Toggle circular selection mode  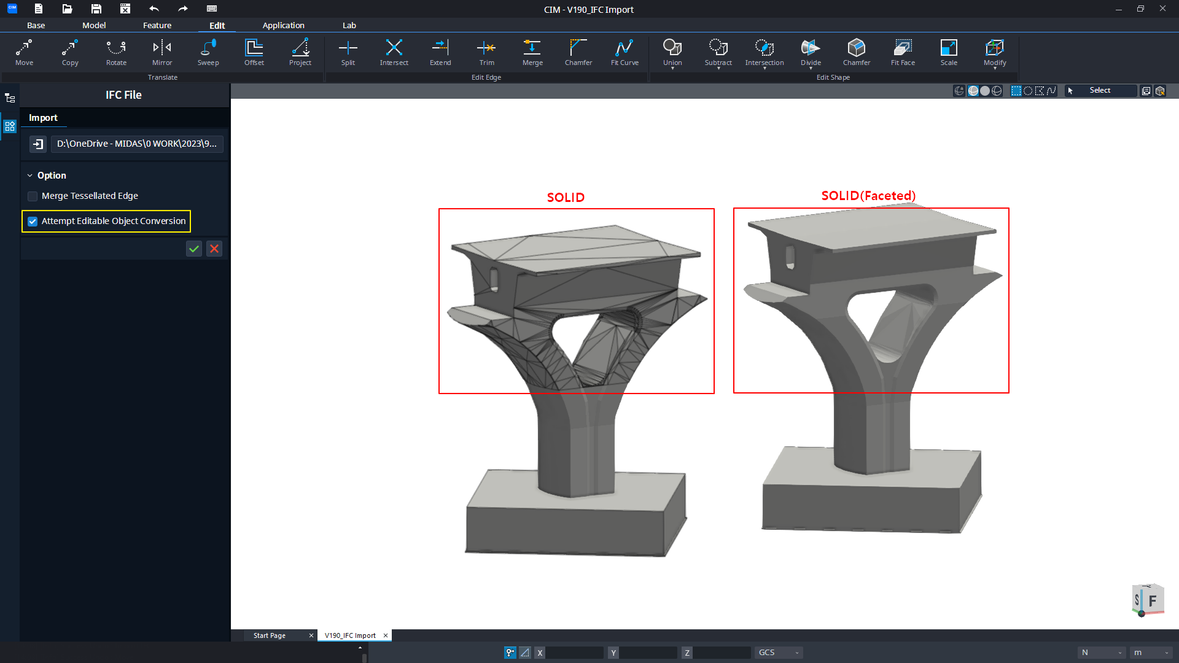click(1028, 91)
